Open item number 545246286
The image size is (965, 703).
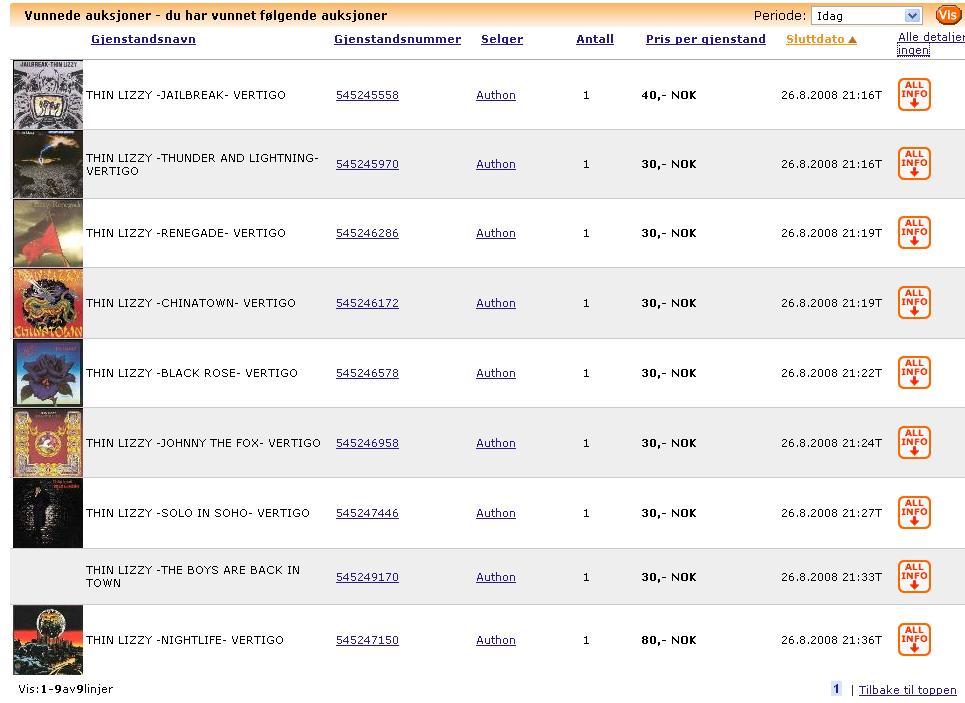coord(367,233)
